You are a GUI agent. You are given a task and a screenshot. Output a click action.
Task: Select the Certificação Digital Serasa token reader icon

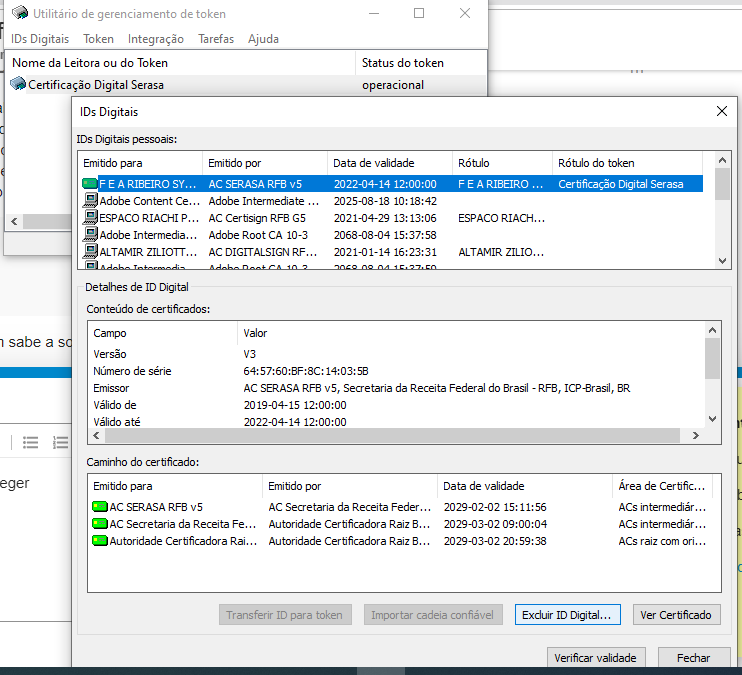(x=18, y=84)
